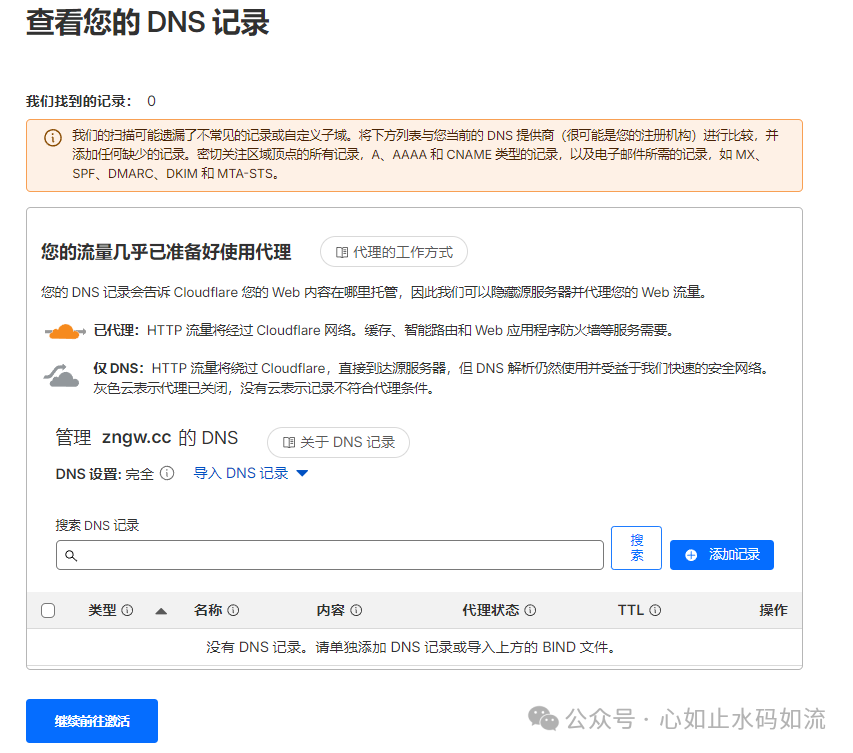Click the info icon next to DNS 设置 完全
The width and height of the screenshot is (853, 753).
pyautogui.click(x=167, y=473)
